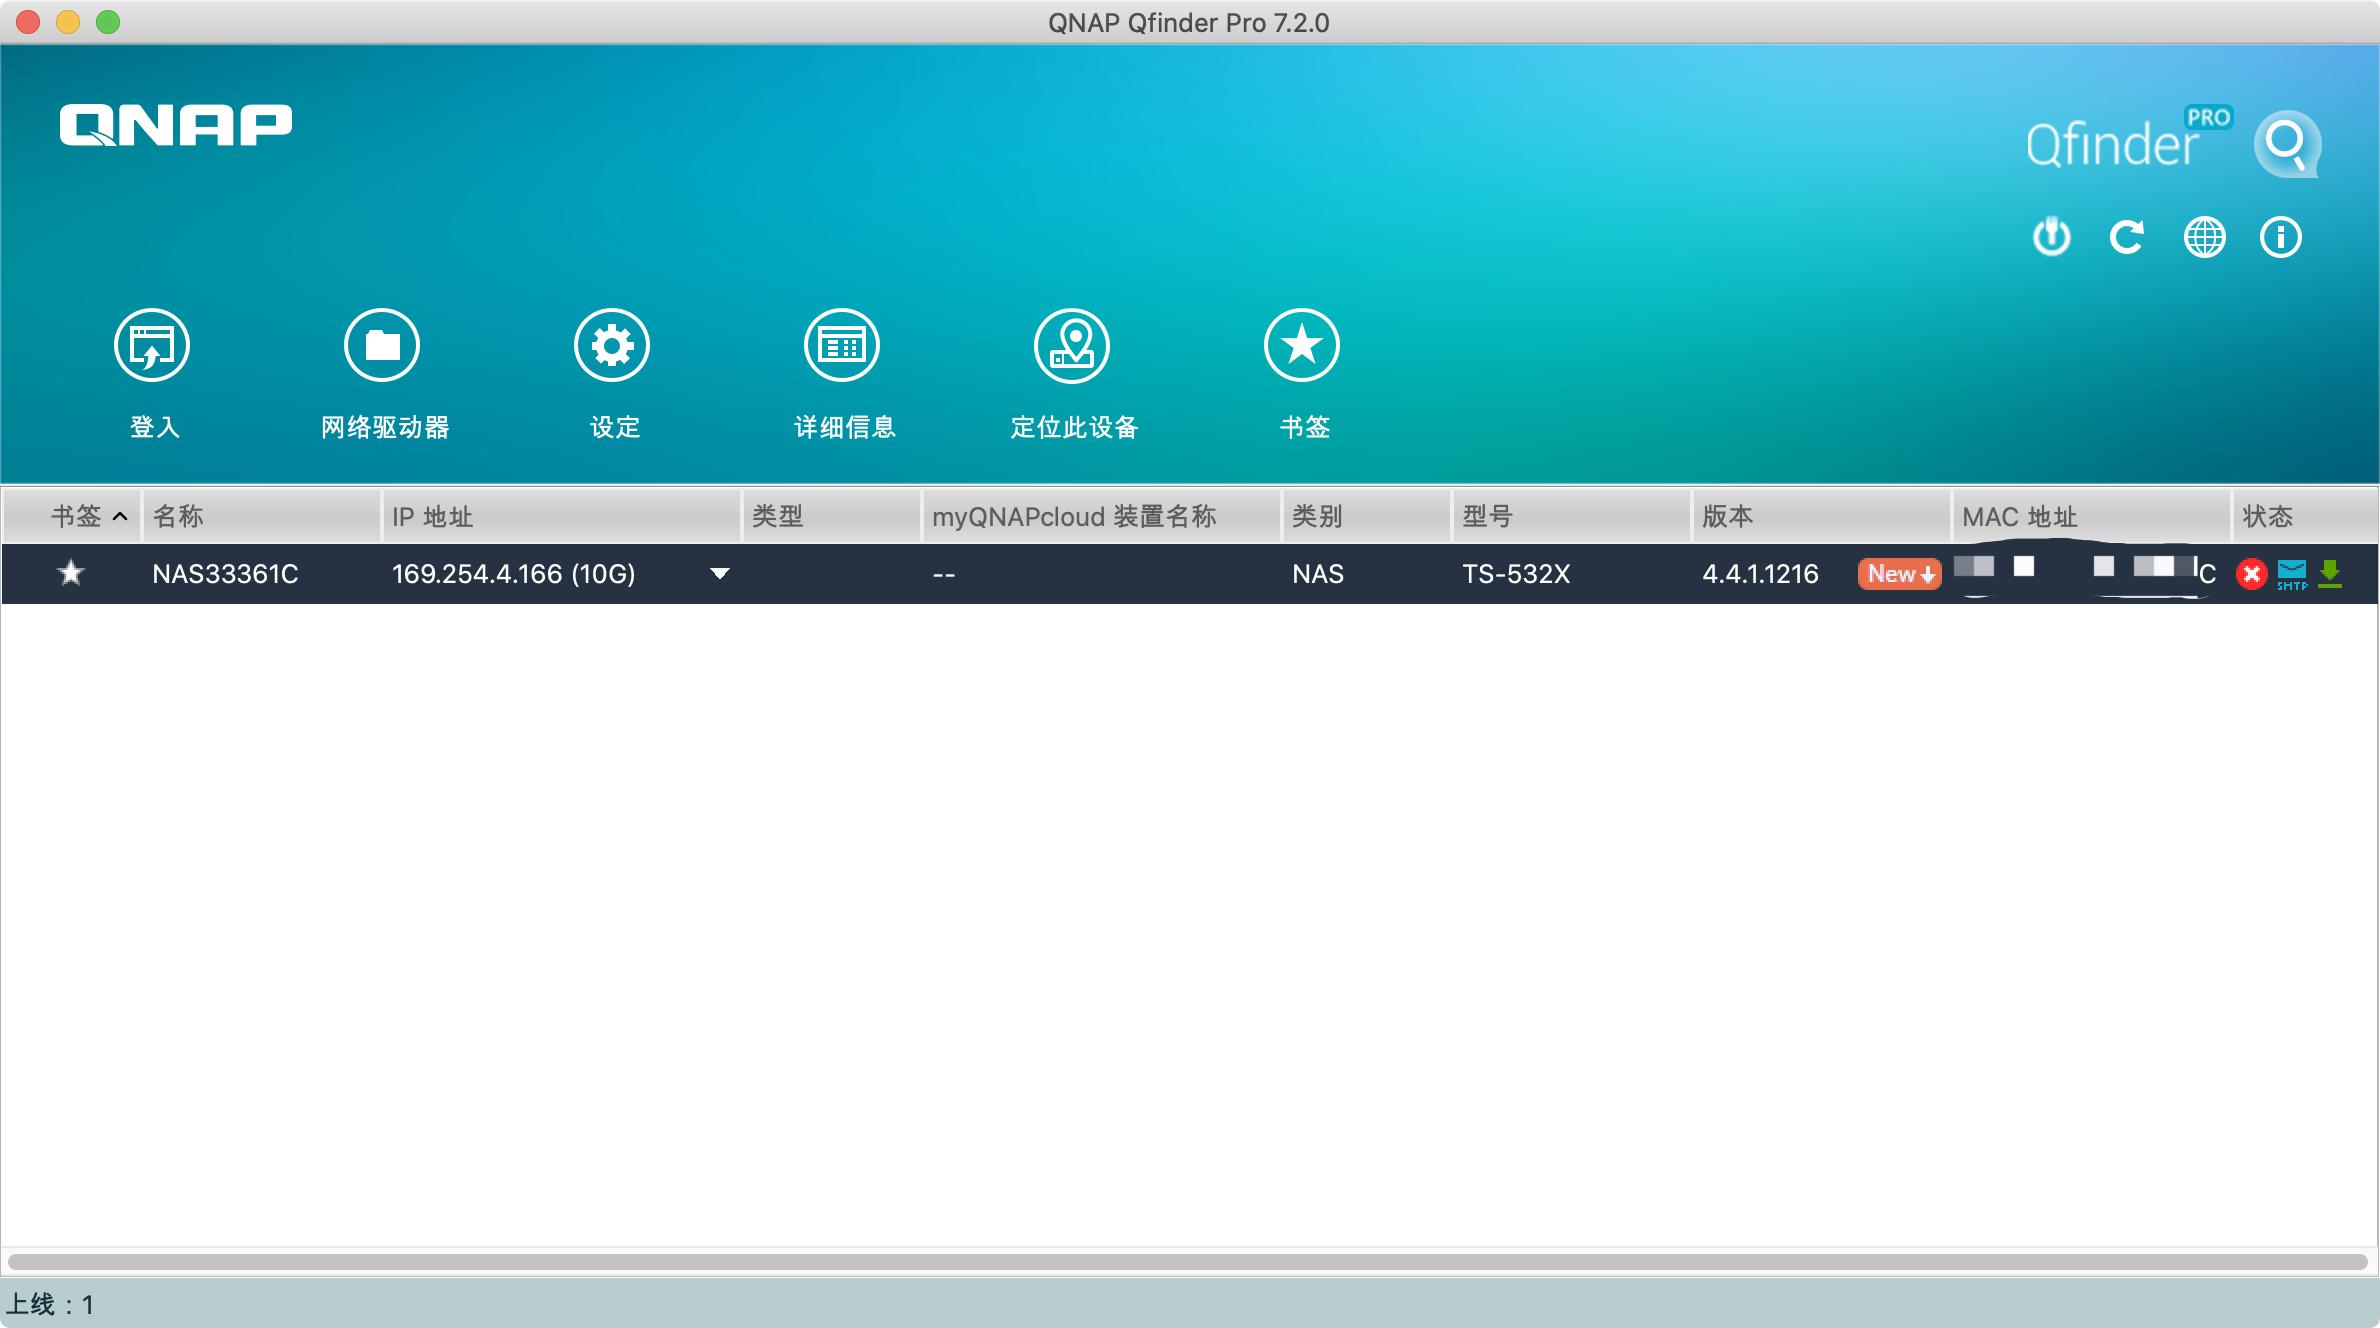Screen dimensions: 2380x1328
Task: Expand the IP address dropdown arrow
Action: (x=719, y=573)
